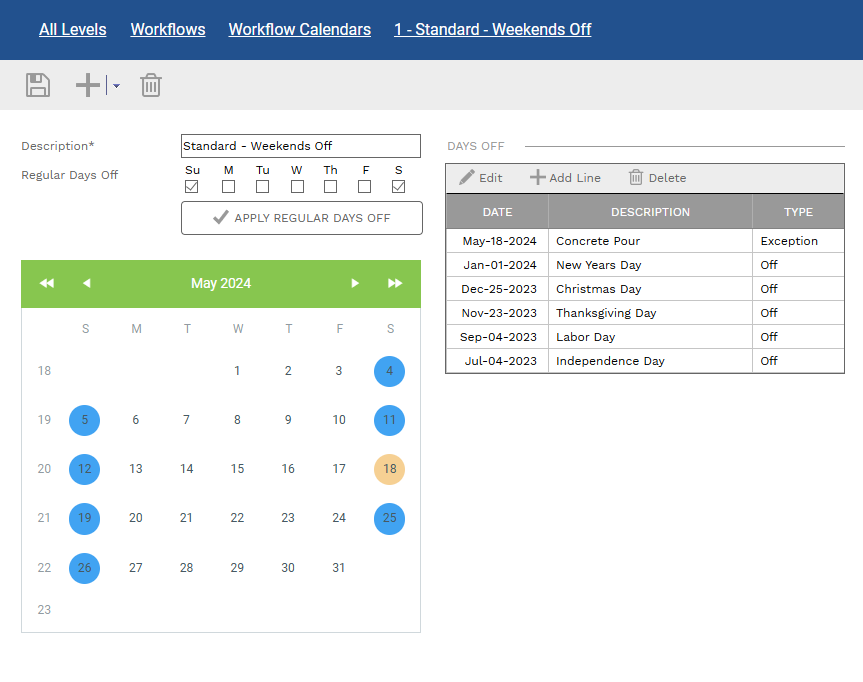
Task: Advance to next month in calendar
Action: [x=355, y=284]
